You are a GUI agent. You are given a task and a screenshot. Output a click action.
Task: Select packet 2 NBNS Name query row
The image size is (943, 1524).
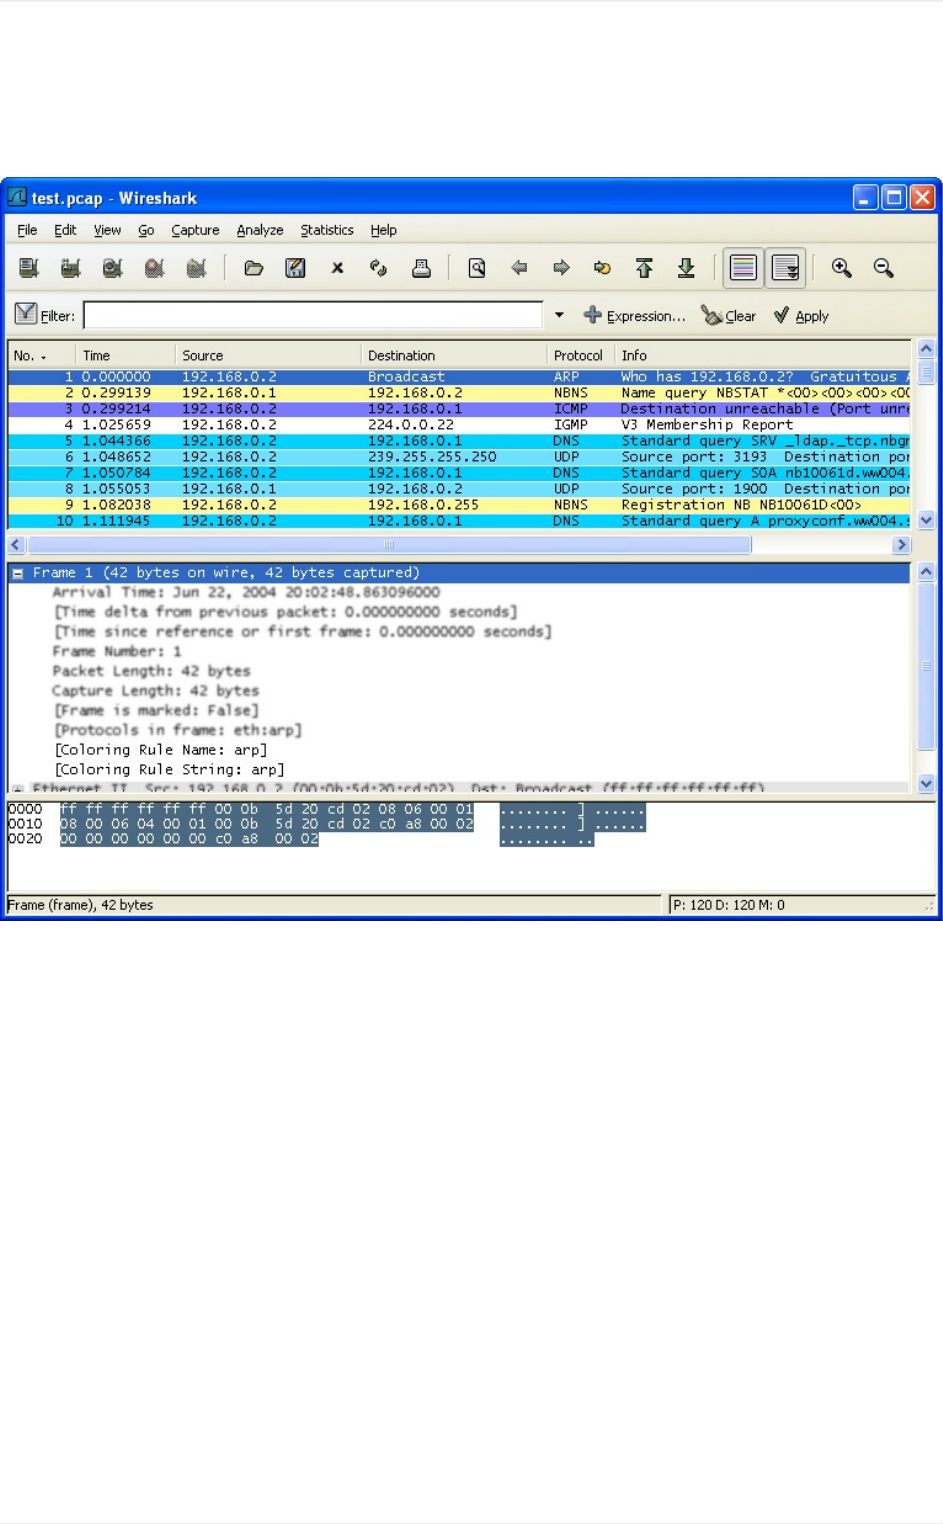[459, 393]
